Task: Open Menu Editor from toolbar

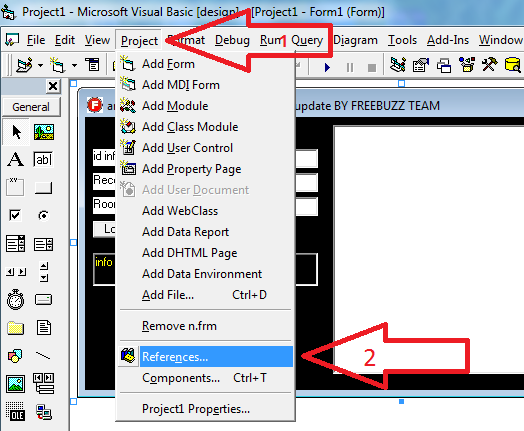Action: (x=92, y=65)
